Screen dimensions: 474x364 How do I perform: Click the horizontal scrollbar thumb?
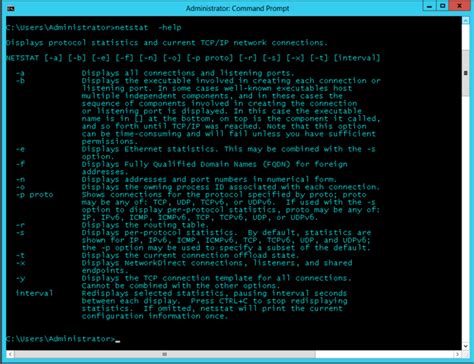pos(165,354)
